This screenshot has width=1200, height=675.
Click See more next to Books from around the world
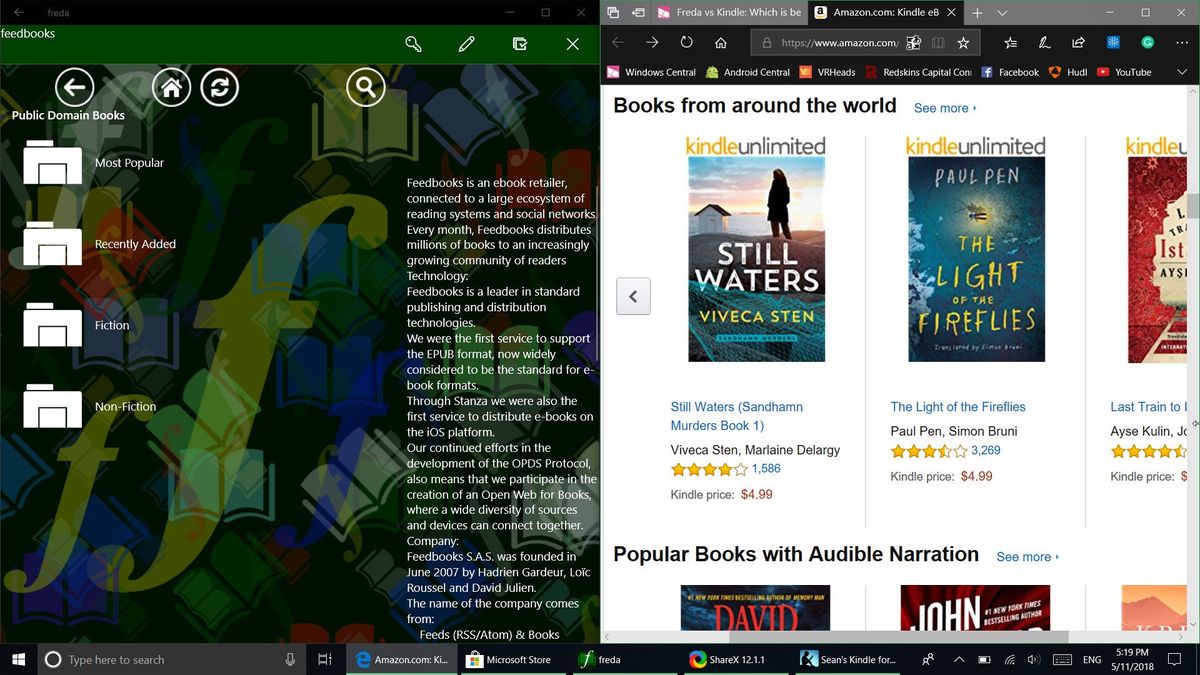pos(941,108)
